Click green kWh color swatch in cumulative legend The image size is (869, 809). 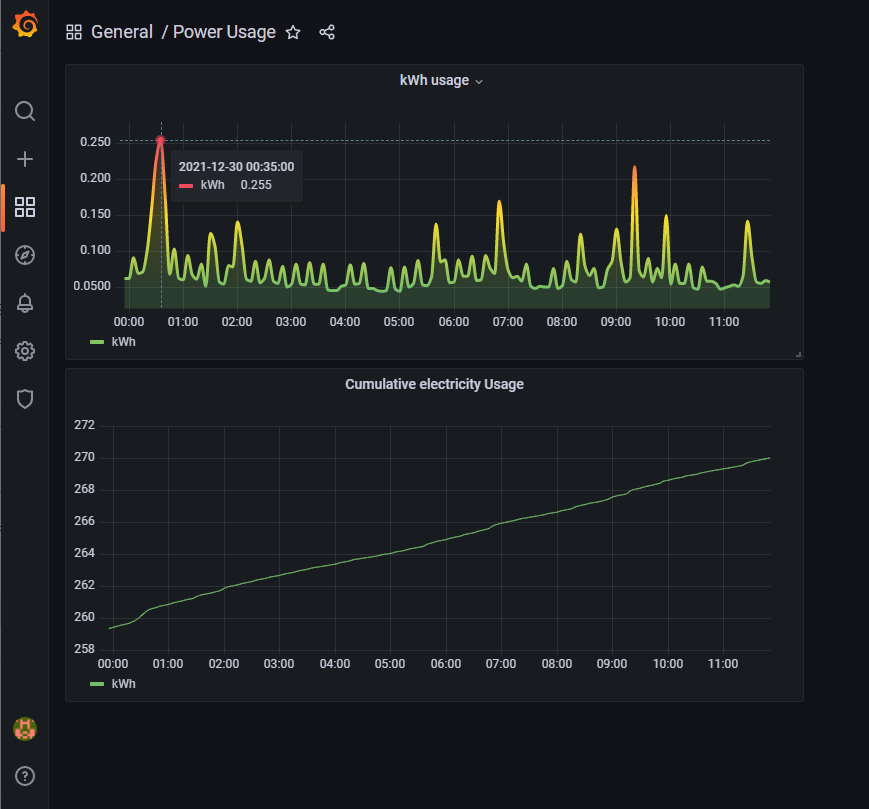tap(97, 684)
